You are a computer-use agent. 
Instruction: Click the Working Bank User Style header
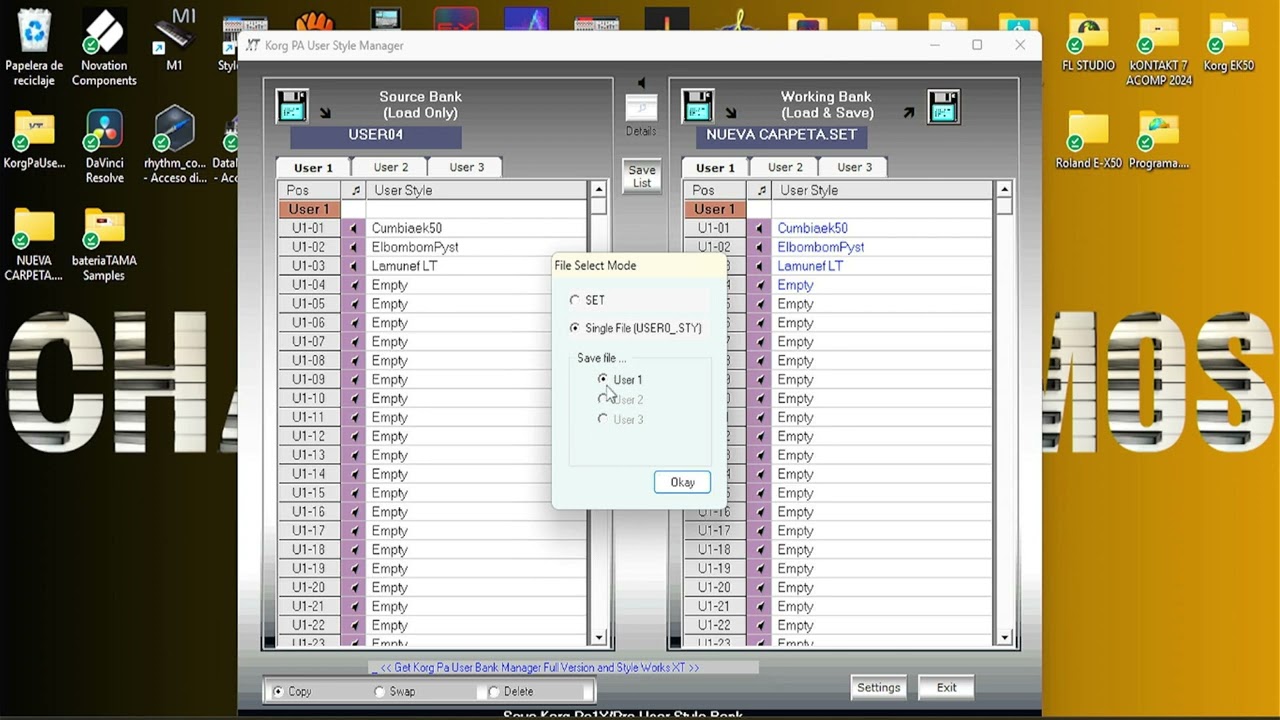pos(883,190)
